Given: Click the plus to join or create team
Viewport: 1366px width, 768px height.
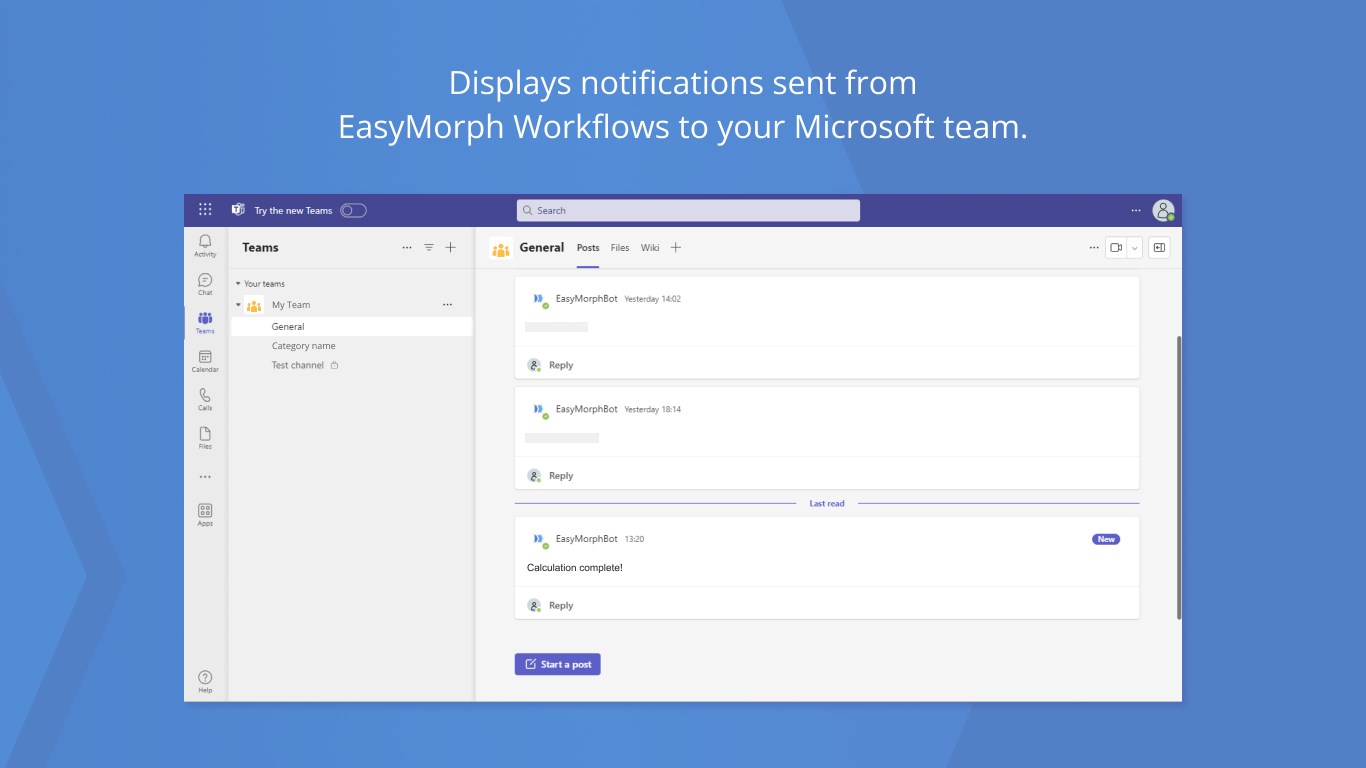Looking at the screenshot, I should coord(451,247).
